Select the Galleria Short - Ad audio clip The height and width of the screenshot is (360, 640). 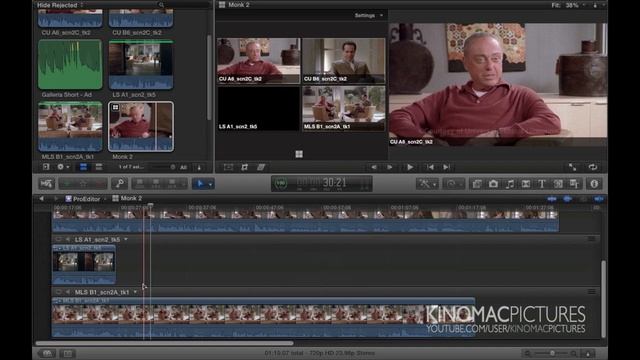tap(70, 64)
